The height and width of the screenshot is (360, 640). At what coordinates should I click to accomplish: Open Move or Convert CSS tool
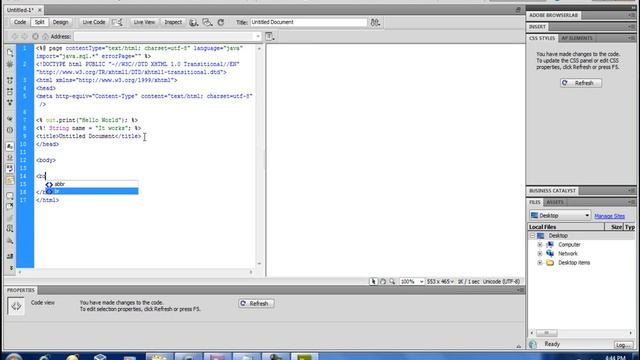pos(10,241)
